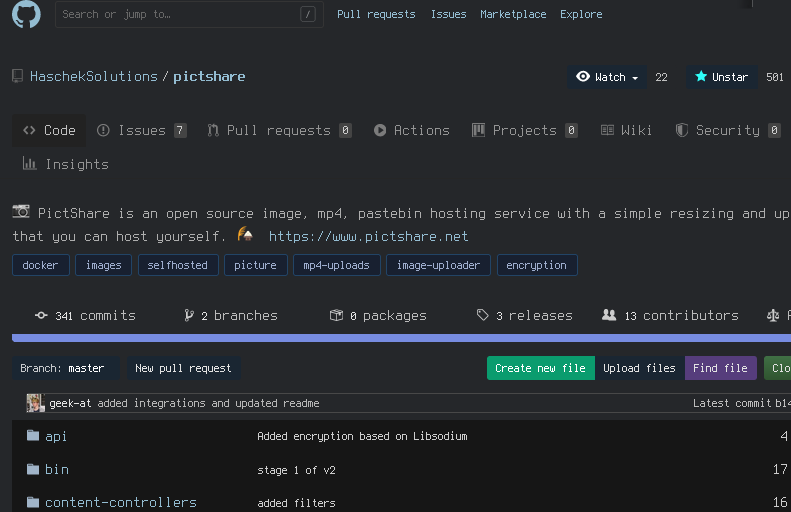Click the docker topic tag
Image resolution: width=791 pixels, height=512 pixels.
pyautogui.click(x=41, y=265)
